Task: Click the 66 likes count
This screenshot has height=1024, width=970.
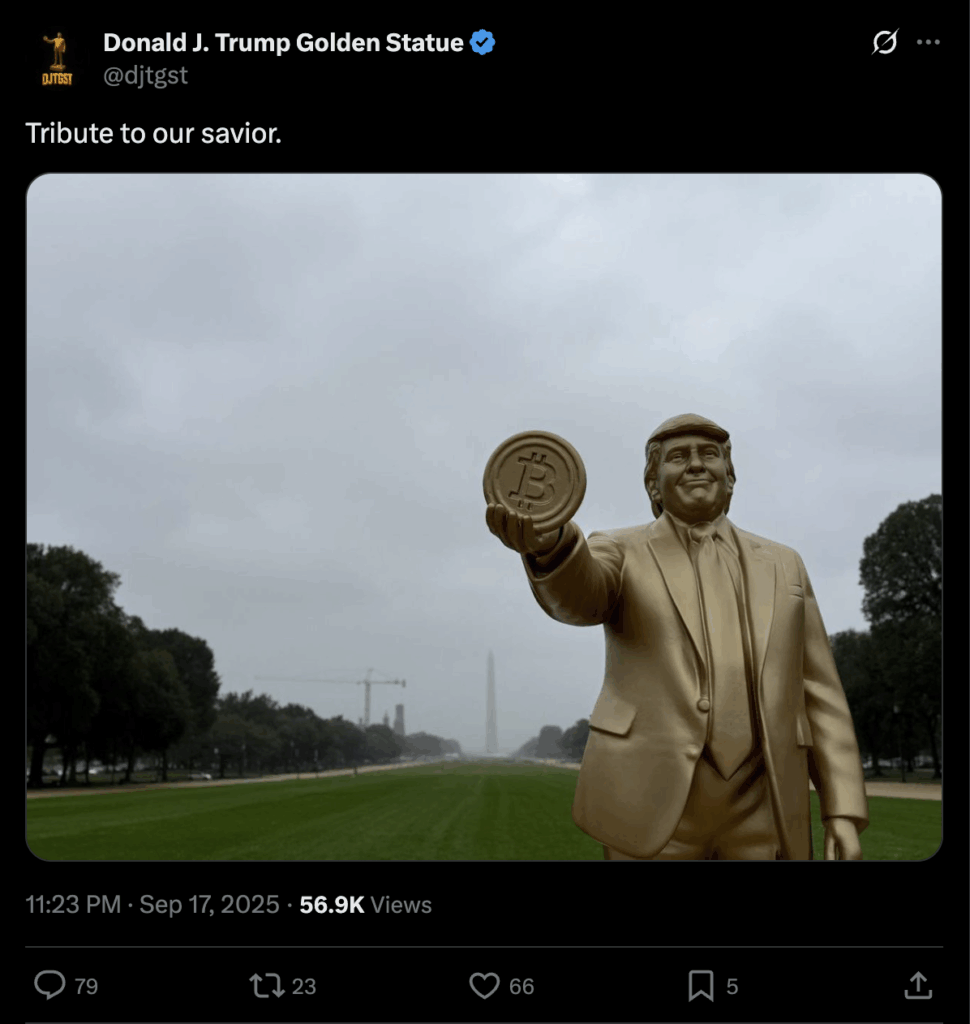Action: (x=521, y=987)
